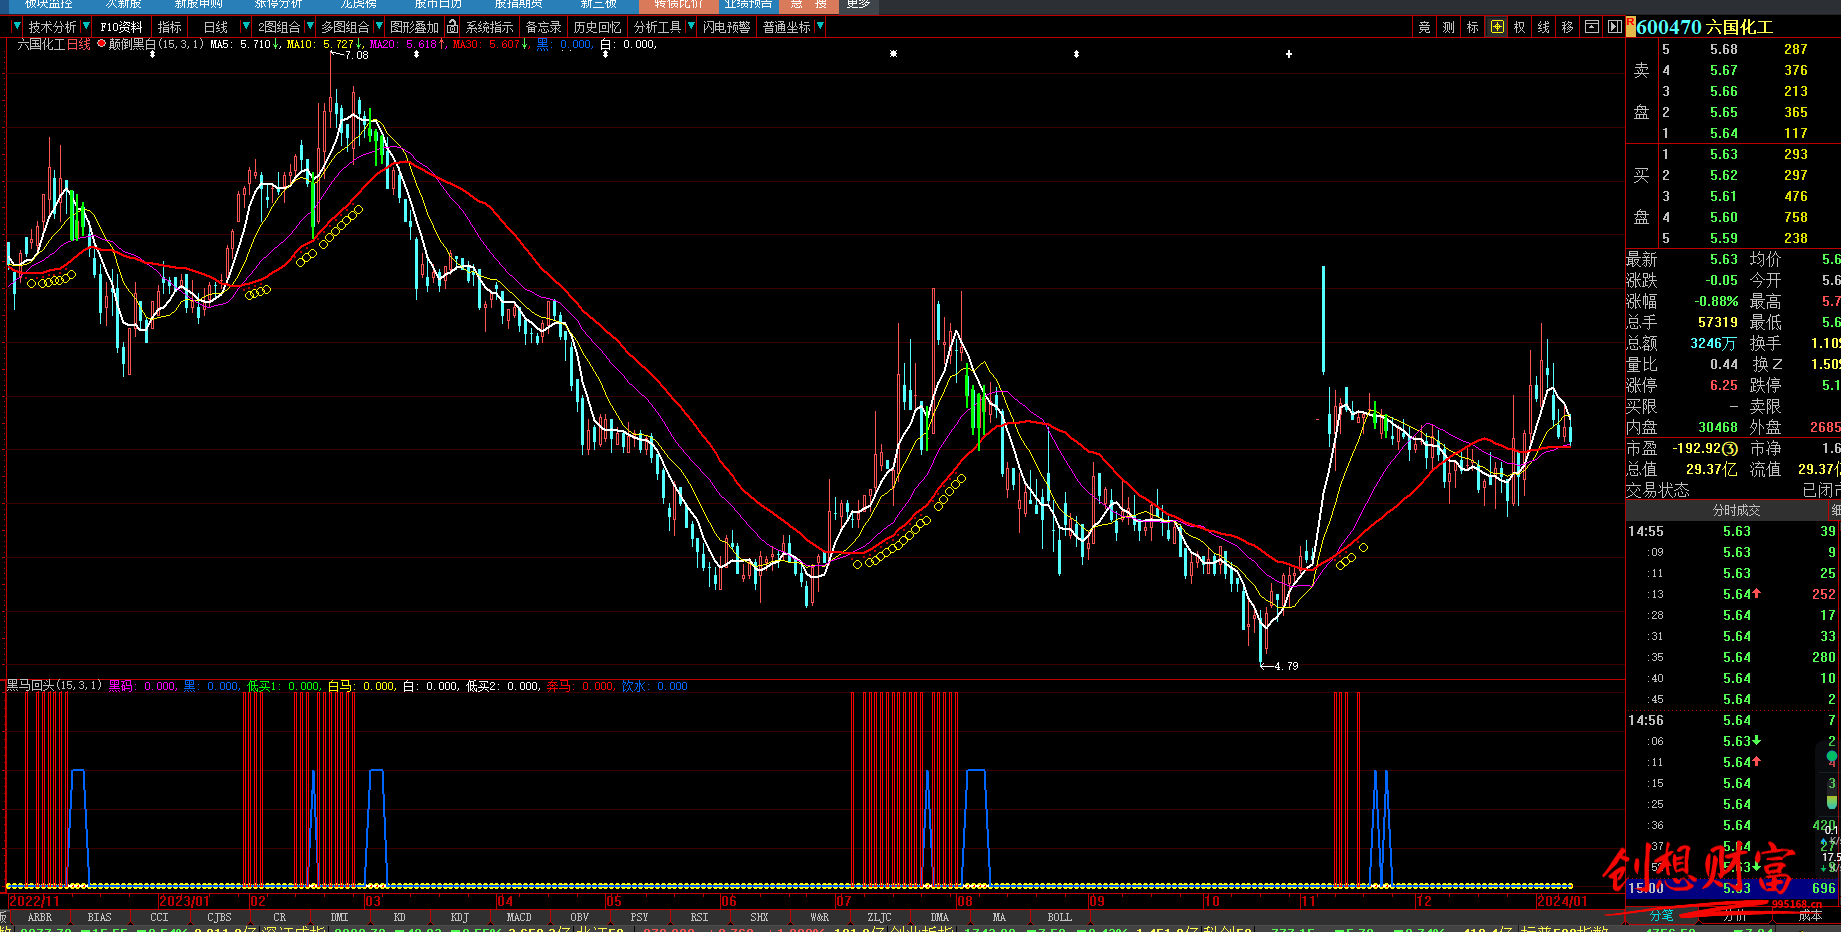1841x932 pixels.
Task: Switch to CCI indicator tab
Action: [159, 917]
